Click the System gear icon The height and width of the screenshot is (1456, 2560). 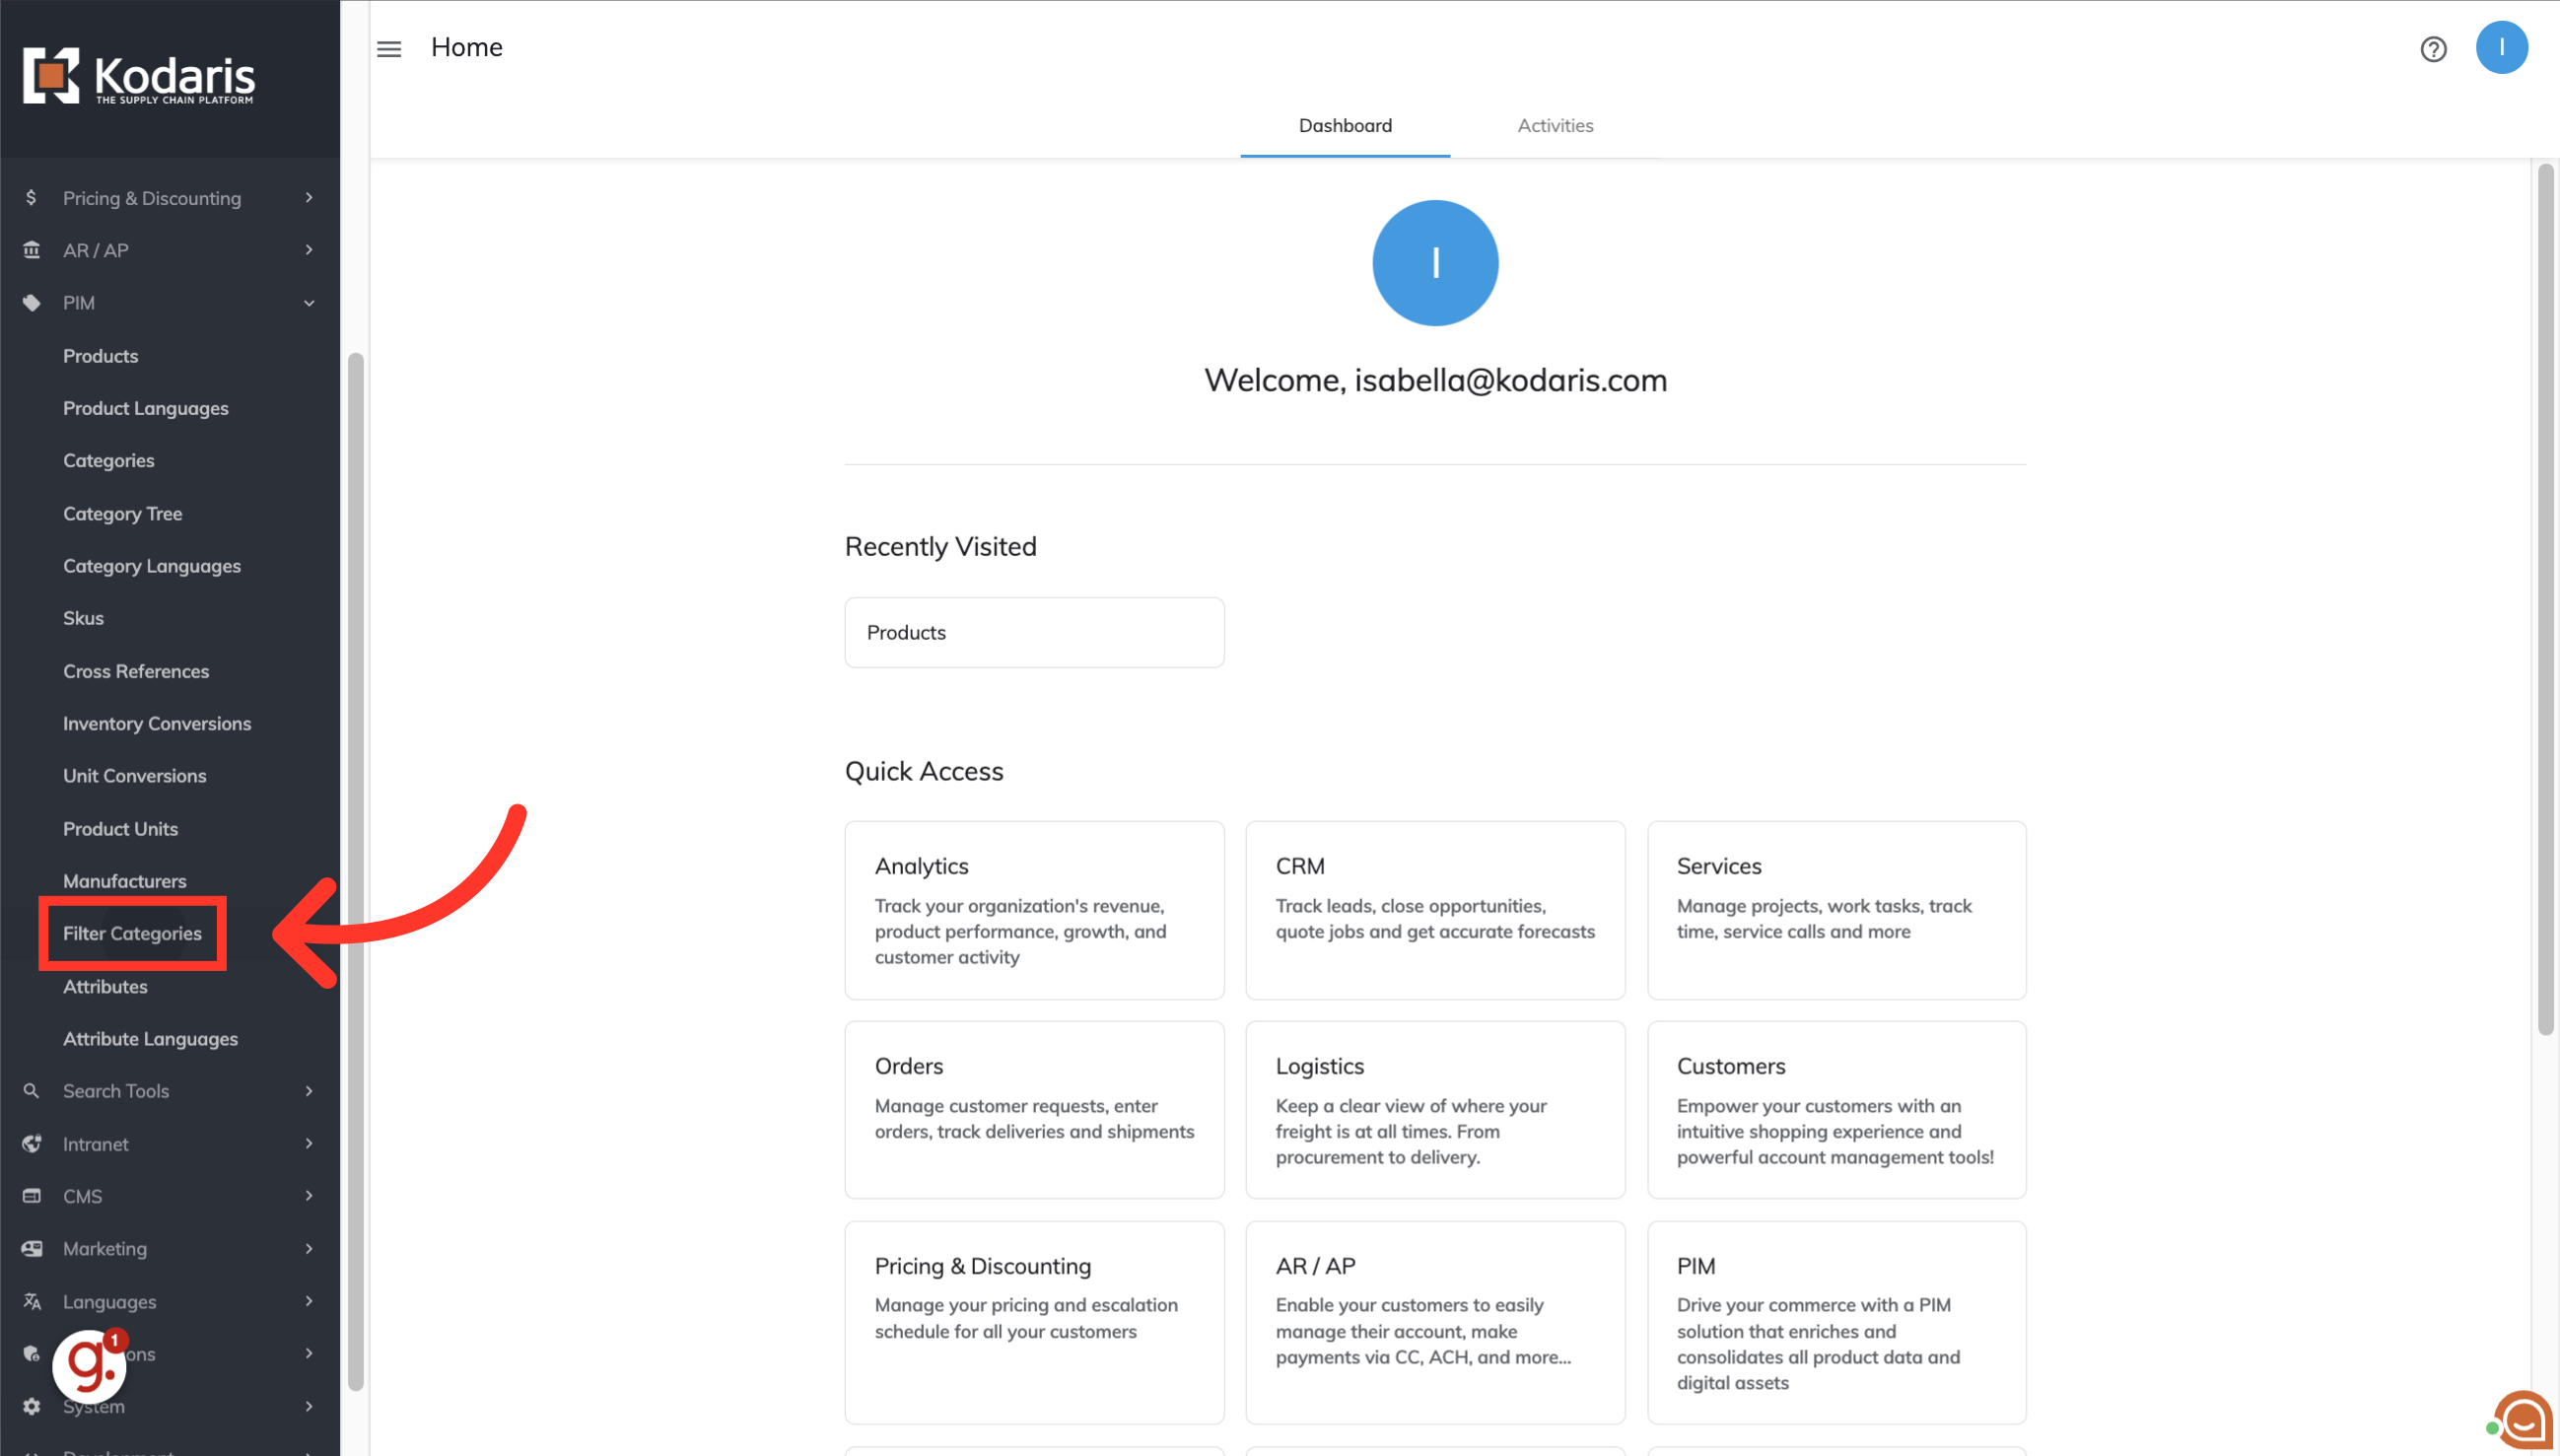[31, 1406]
